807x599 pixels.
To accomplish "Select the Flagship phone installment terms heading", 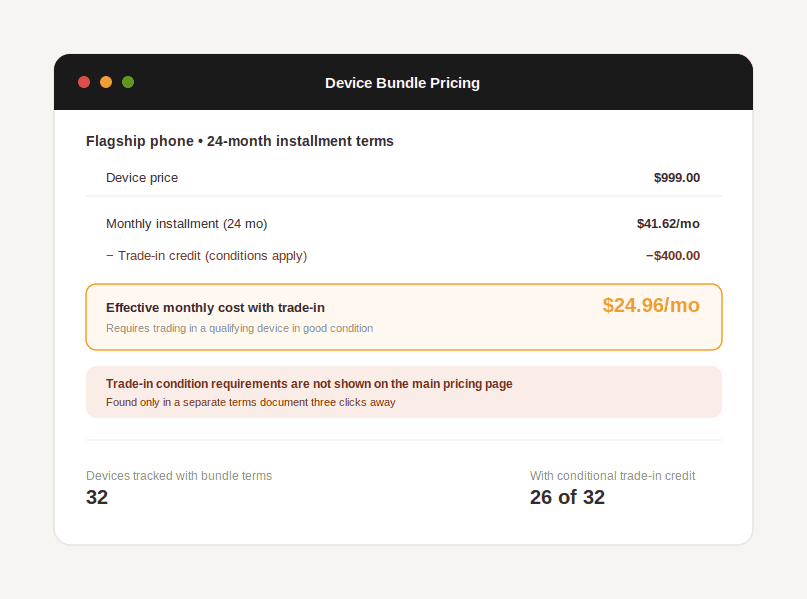I will point(240,141).
